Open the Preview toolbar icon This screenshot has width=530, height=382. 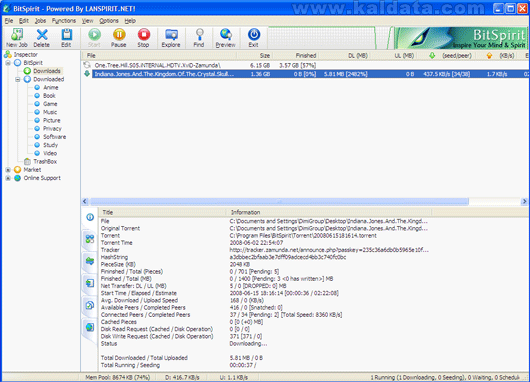(225, 38)
